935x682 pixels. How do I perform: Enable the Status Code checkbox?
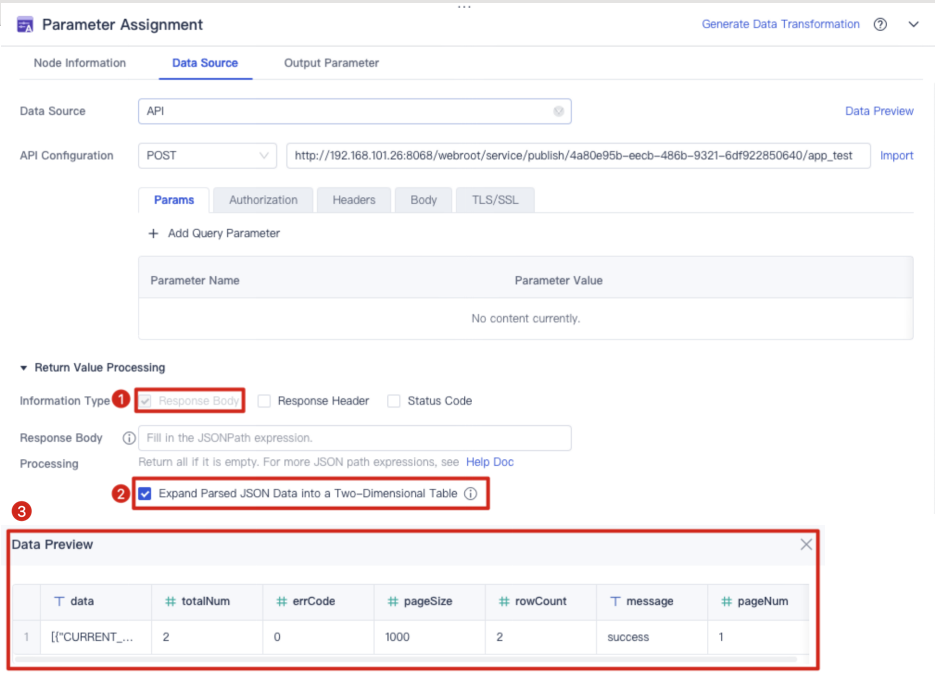coord(394,401)
